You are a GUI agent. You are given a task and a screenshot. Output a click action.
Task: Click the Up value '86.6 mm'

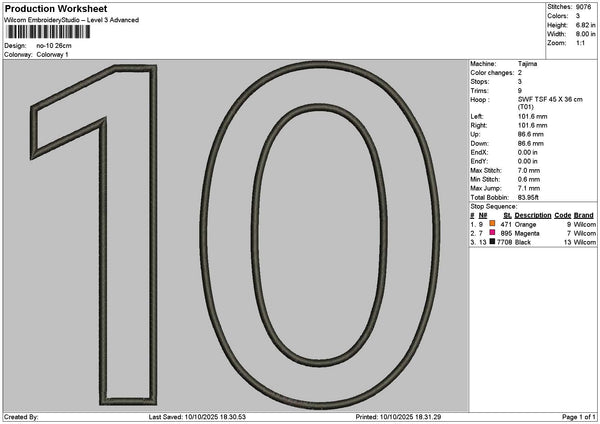pos(531,134)
